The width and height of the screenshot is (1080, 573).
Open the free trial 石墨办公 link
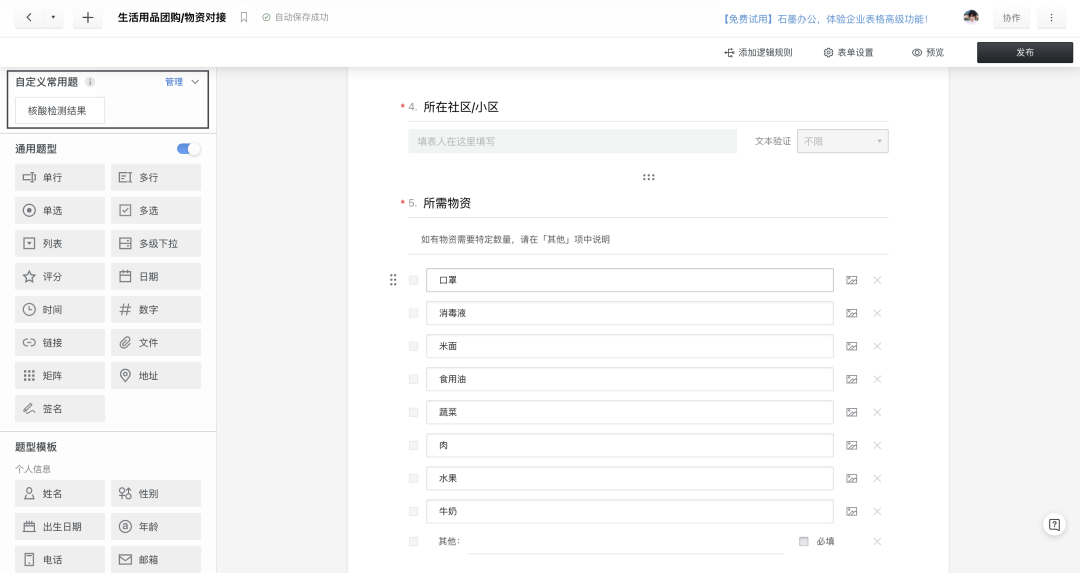824,19
